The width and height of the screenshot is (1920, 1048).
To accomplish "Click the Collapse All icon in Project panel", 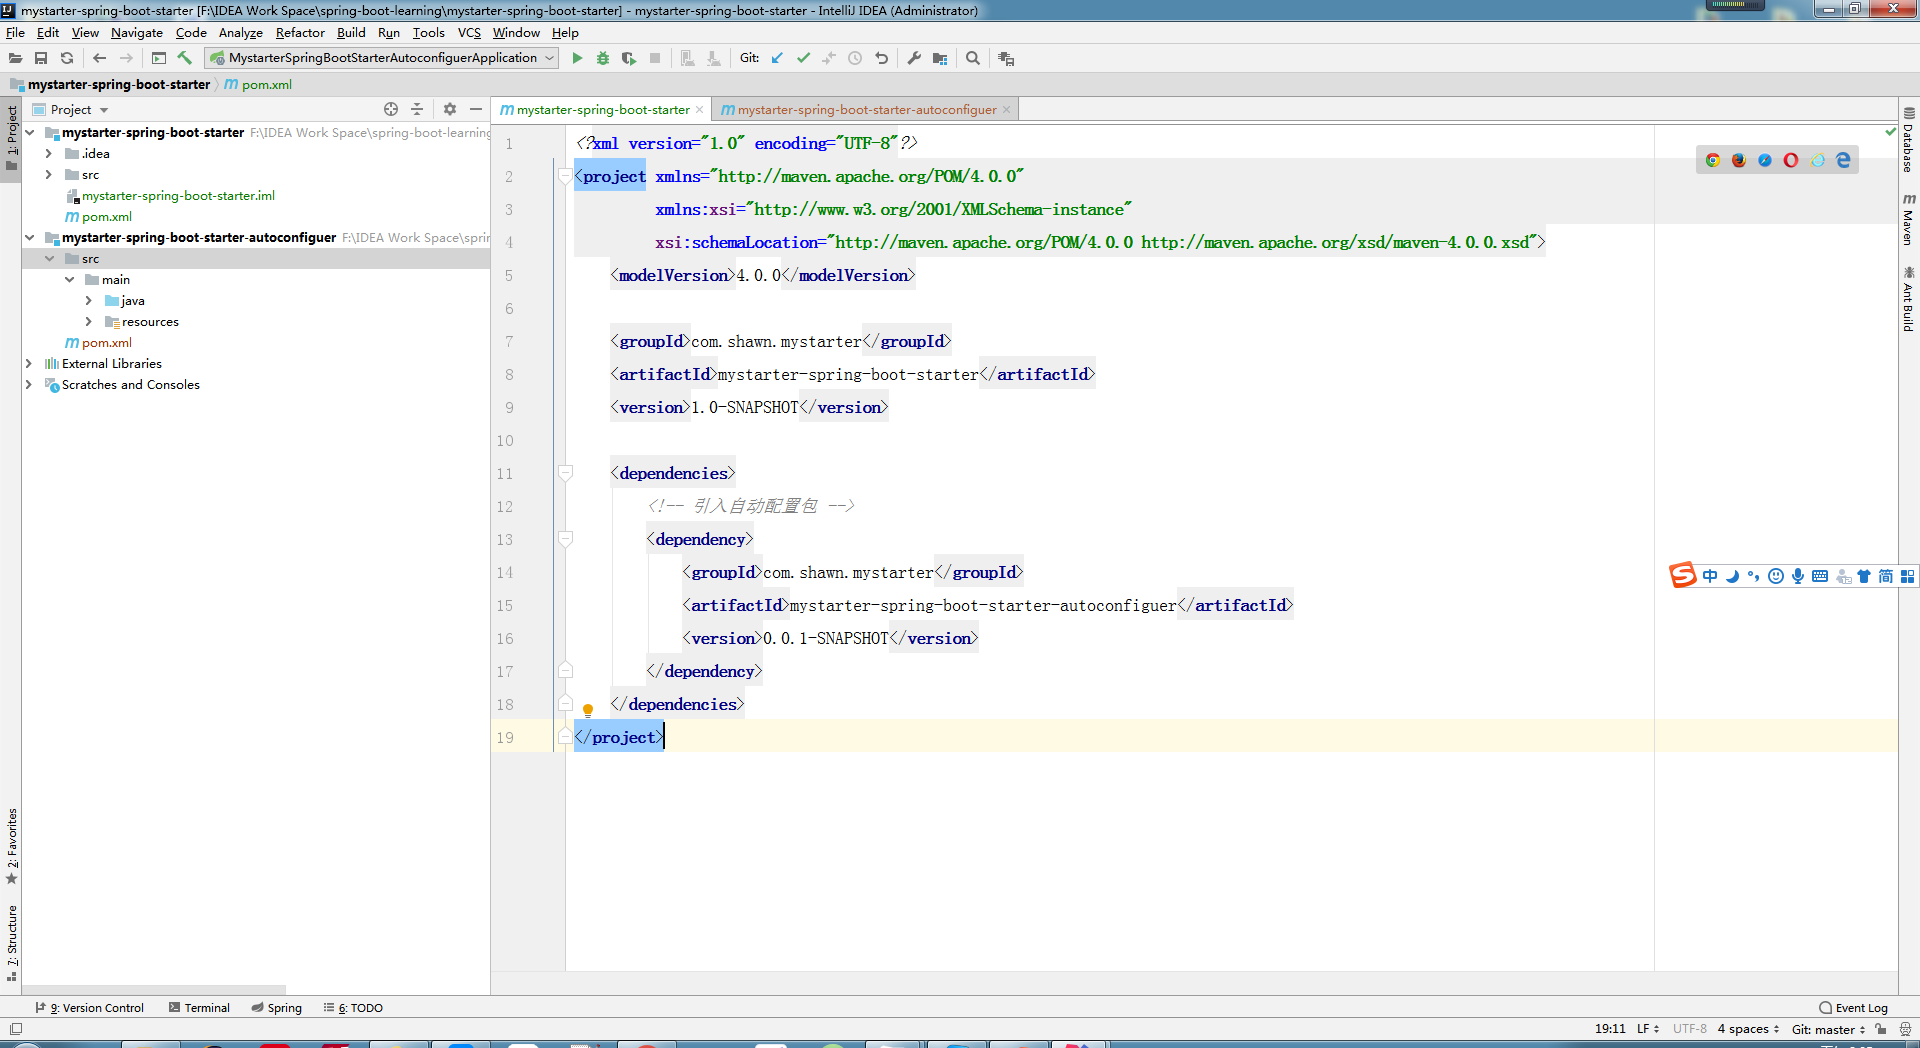I will pos(417,109).
